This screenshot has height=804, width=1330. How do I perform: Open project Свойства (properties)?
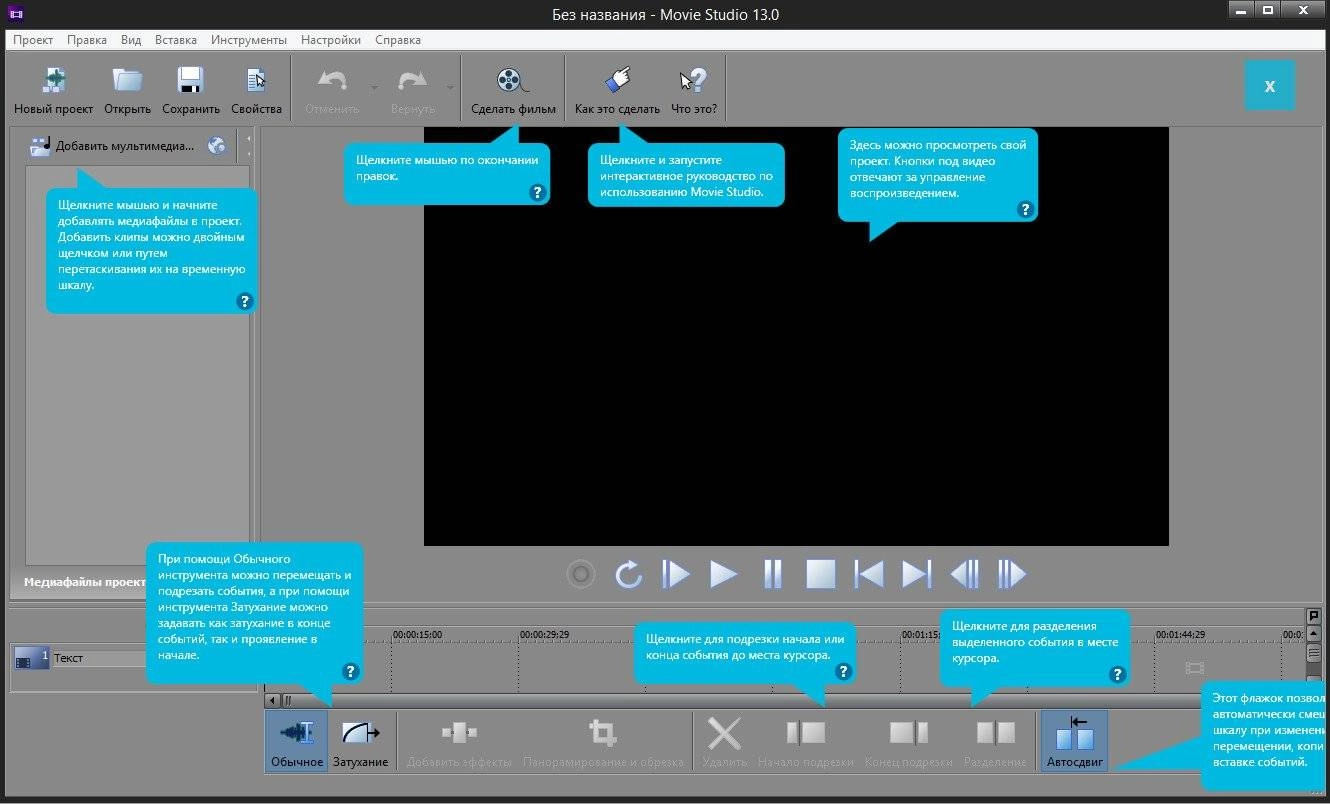256,89
